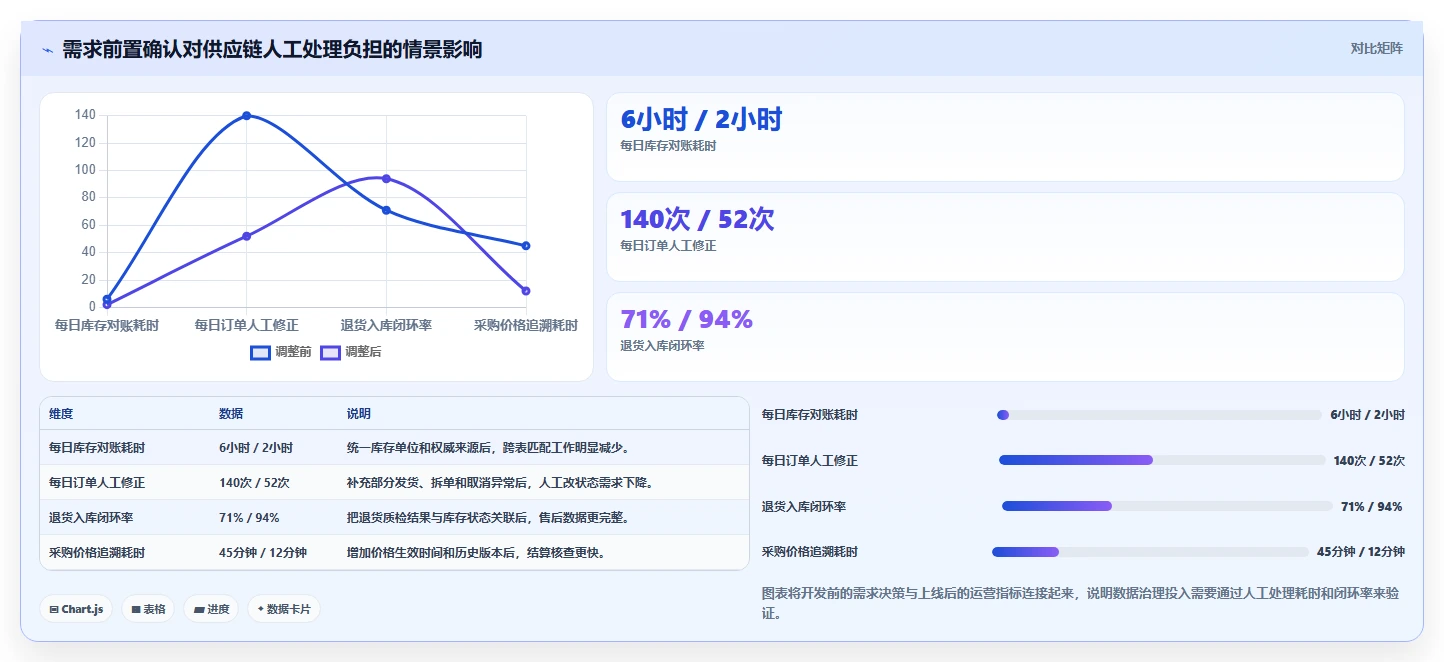This screenshot has width=1444, height=662.
Task: Click table cell 退货入库闭环率
Action: point(91,518)
